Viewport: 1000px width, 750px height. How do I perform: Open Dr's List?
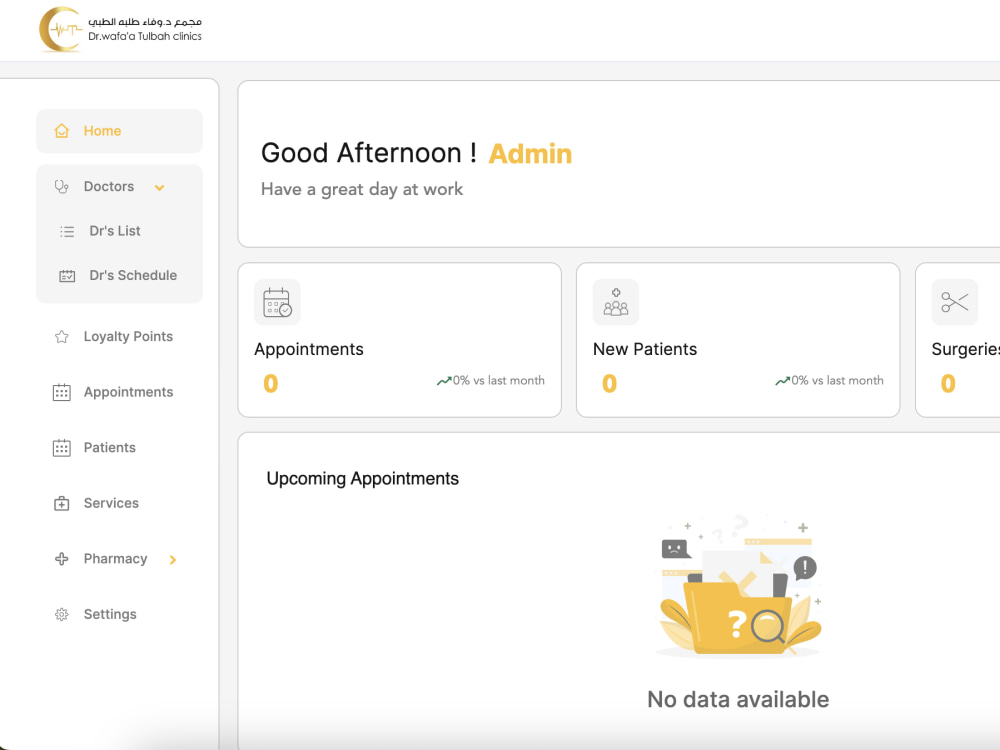pyautogui.click(x=115, y=231)
